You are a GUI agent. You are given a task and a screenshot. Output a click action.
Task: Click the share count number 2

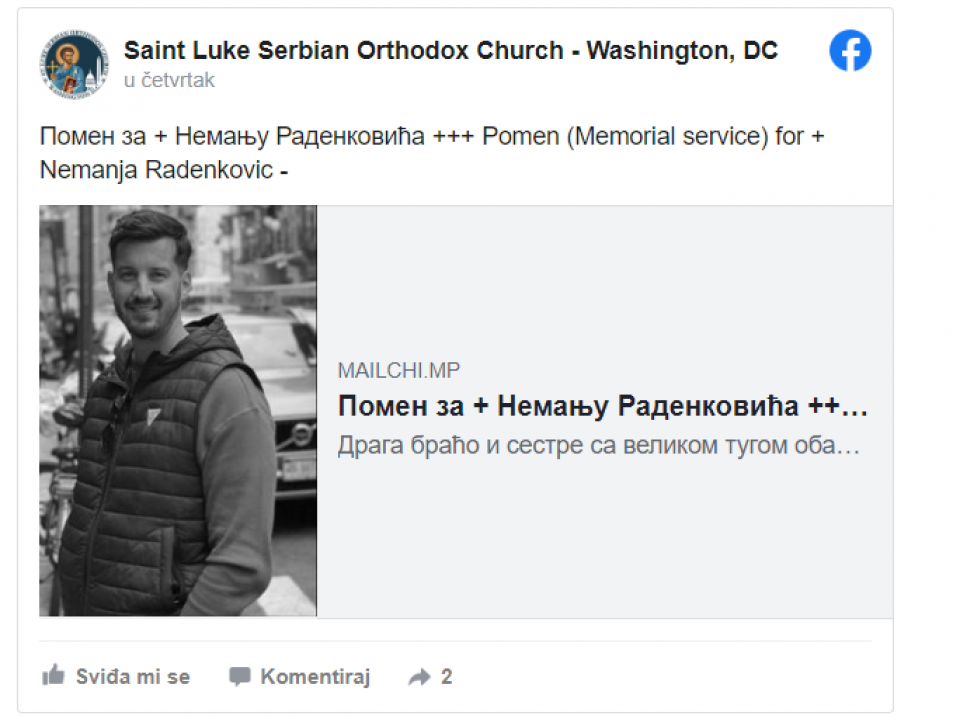(446, 676)
